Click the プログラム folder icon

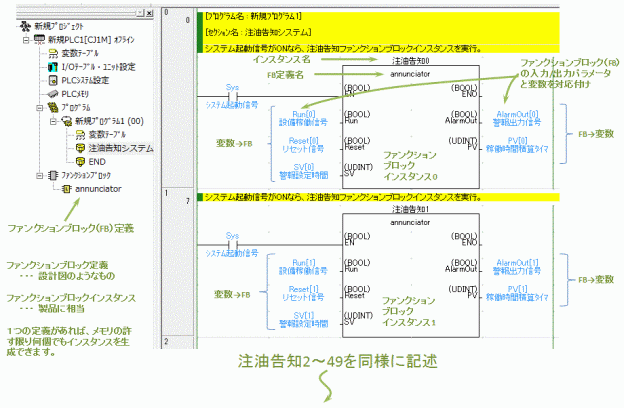click(x=53, y=107)
